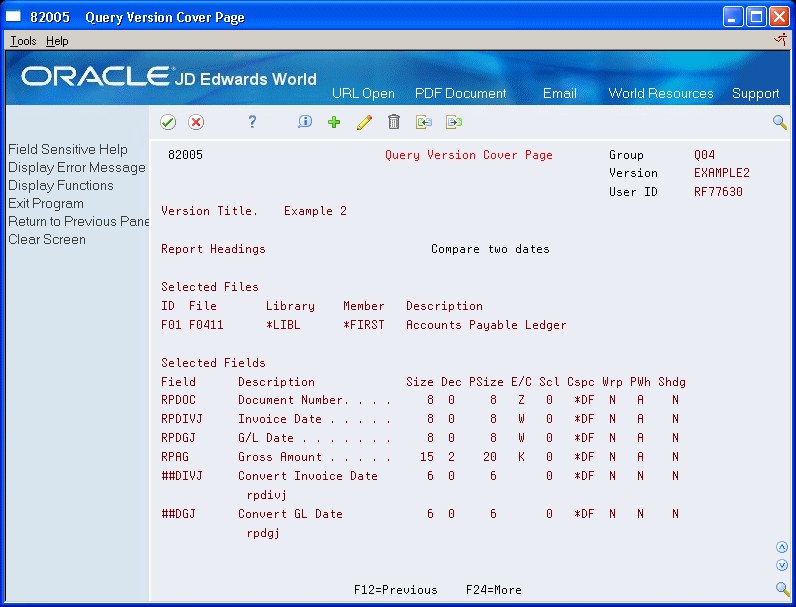Click 82005 program ID in the panel
The image size is (796, 607).
click(x=185, y=155)
